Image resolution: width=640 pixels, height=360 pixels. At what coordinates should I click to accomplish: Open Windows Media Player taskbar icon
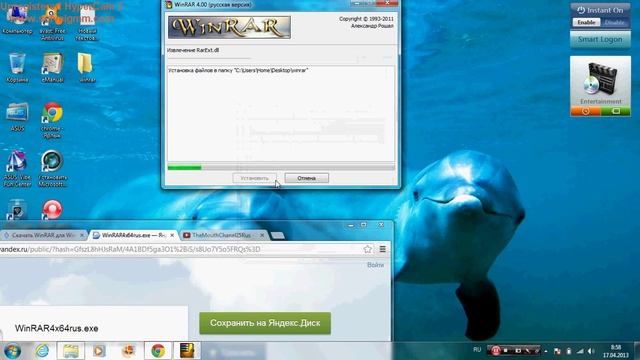(x=99, y=351)
